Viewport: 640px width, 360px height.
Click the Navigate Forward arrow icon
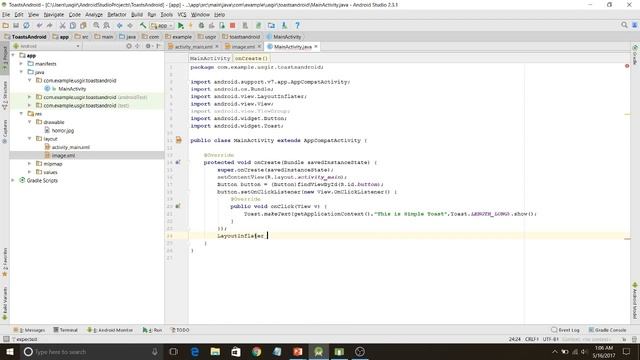pyautogui.click(x=130, y=25)
